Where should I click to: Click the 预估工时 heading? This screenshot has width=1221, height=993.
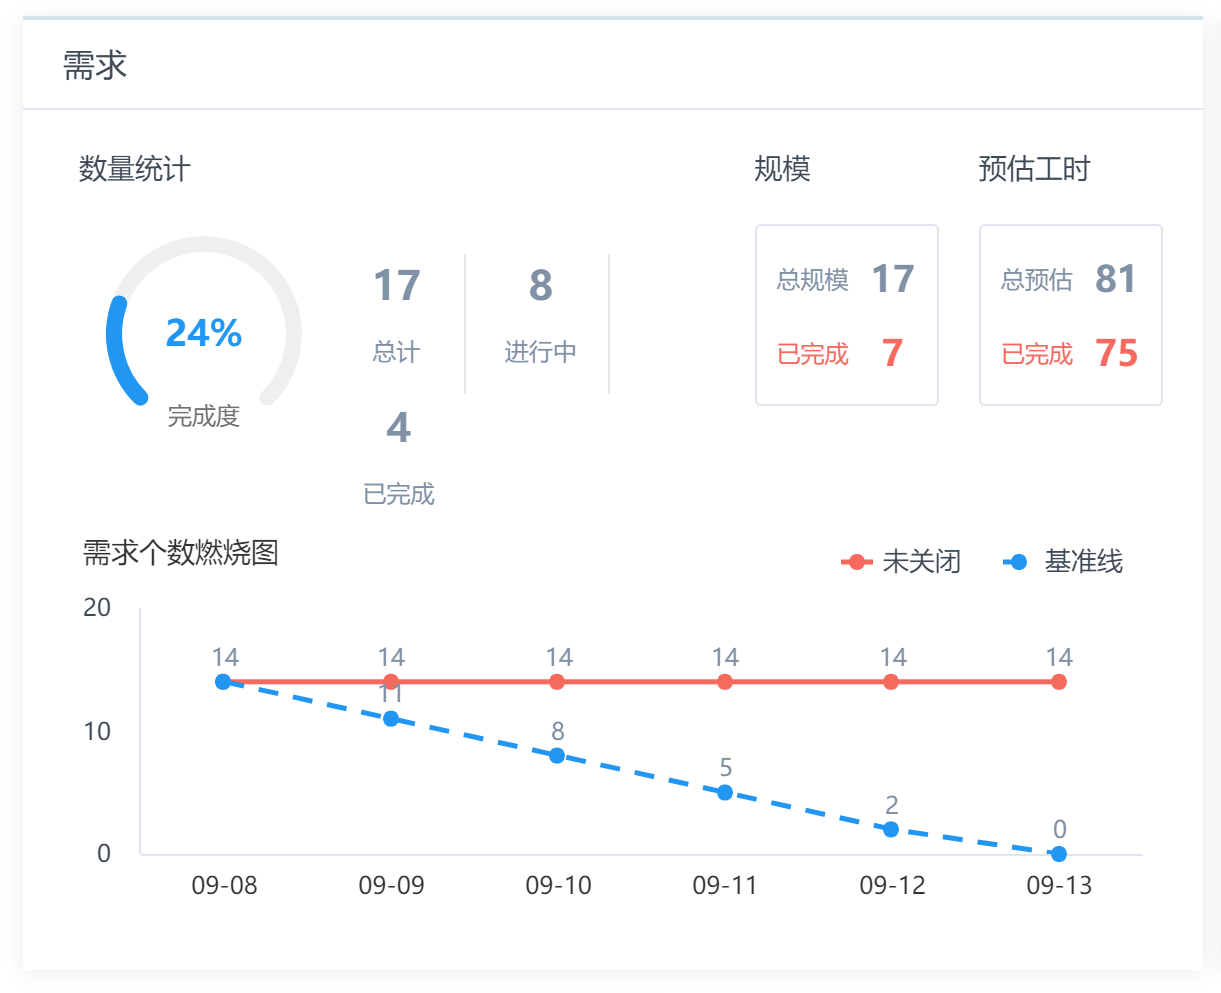click(x=1034, y=169)
